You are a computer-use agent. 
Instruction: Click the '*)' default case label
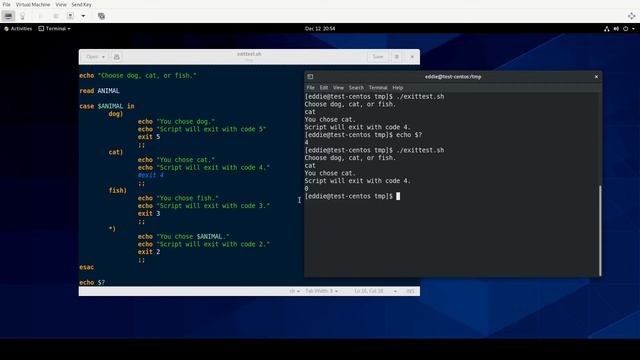click(112, 229)
